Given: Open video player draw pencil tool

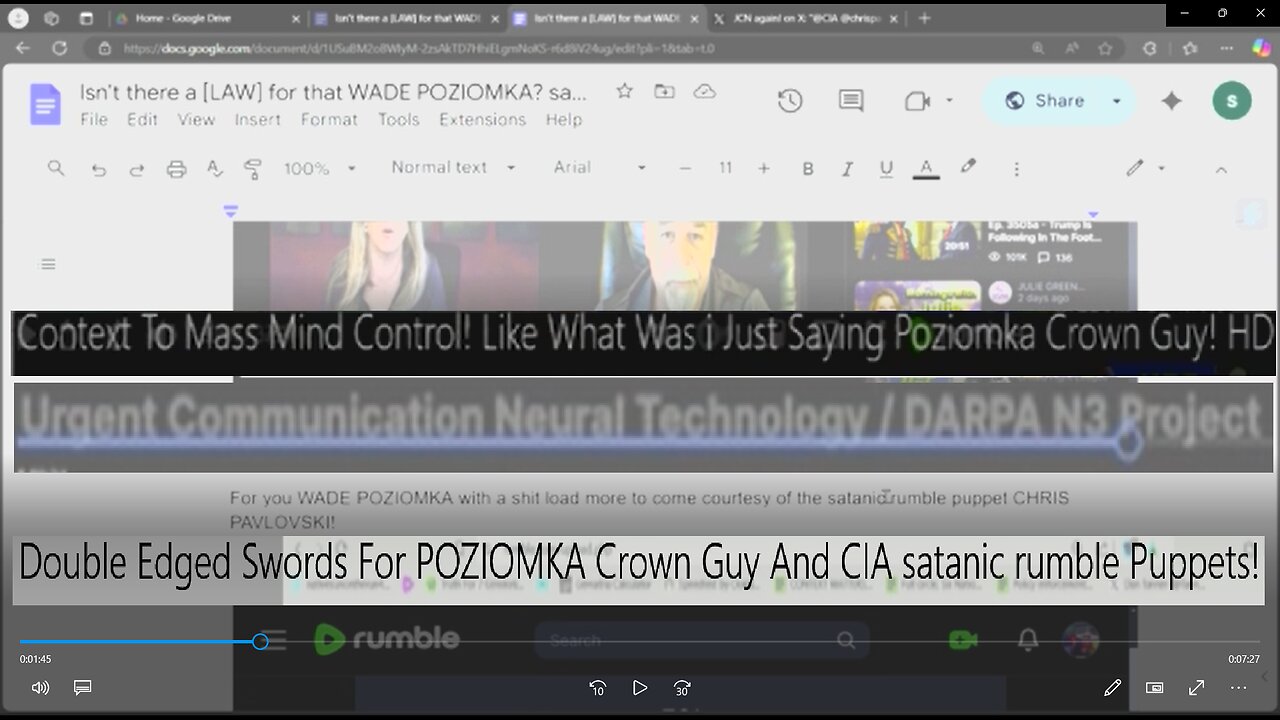Looking at the screenshot, I should 1112,688.
